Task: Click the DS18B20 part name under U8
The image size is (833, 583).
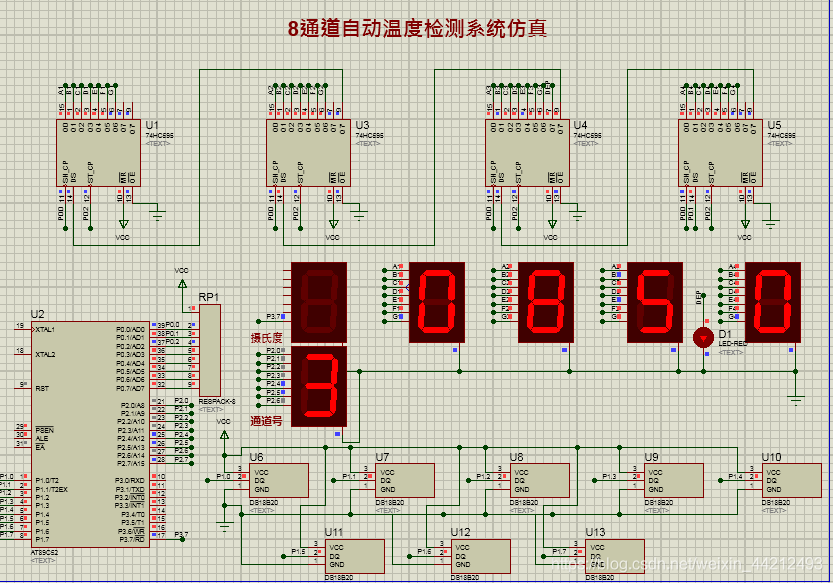Action: (x=524, y=502)
